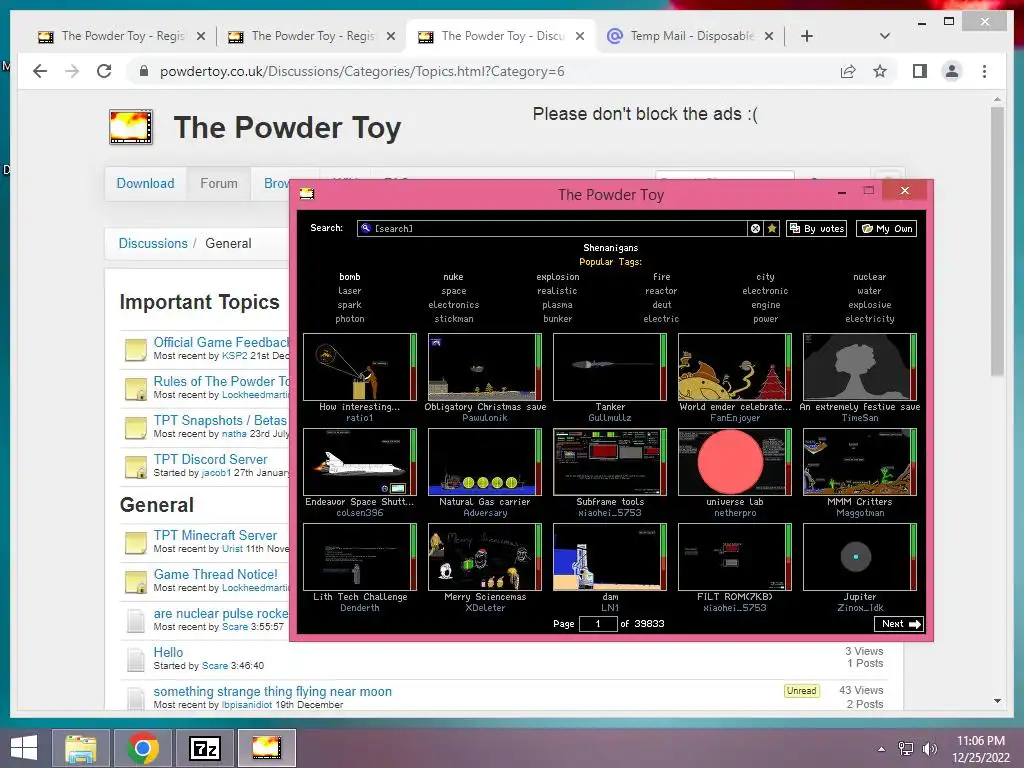
Task: Close the Temp Mail tab
Action: [x=769, y=36]
